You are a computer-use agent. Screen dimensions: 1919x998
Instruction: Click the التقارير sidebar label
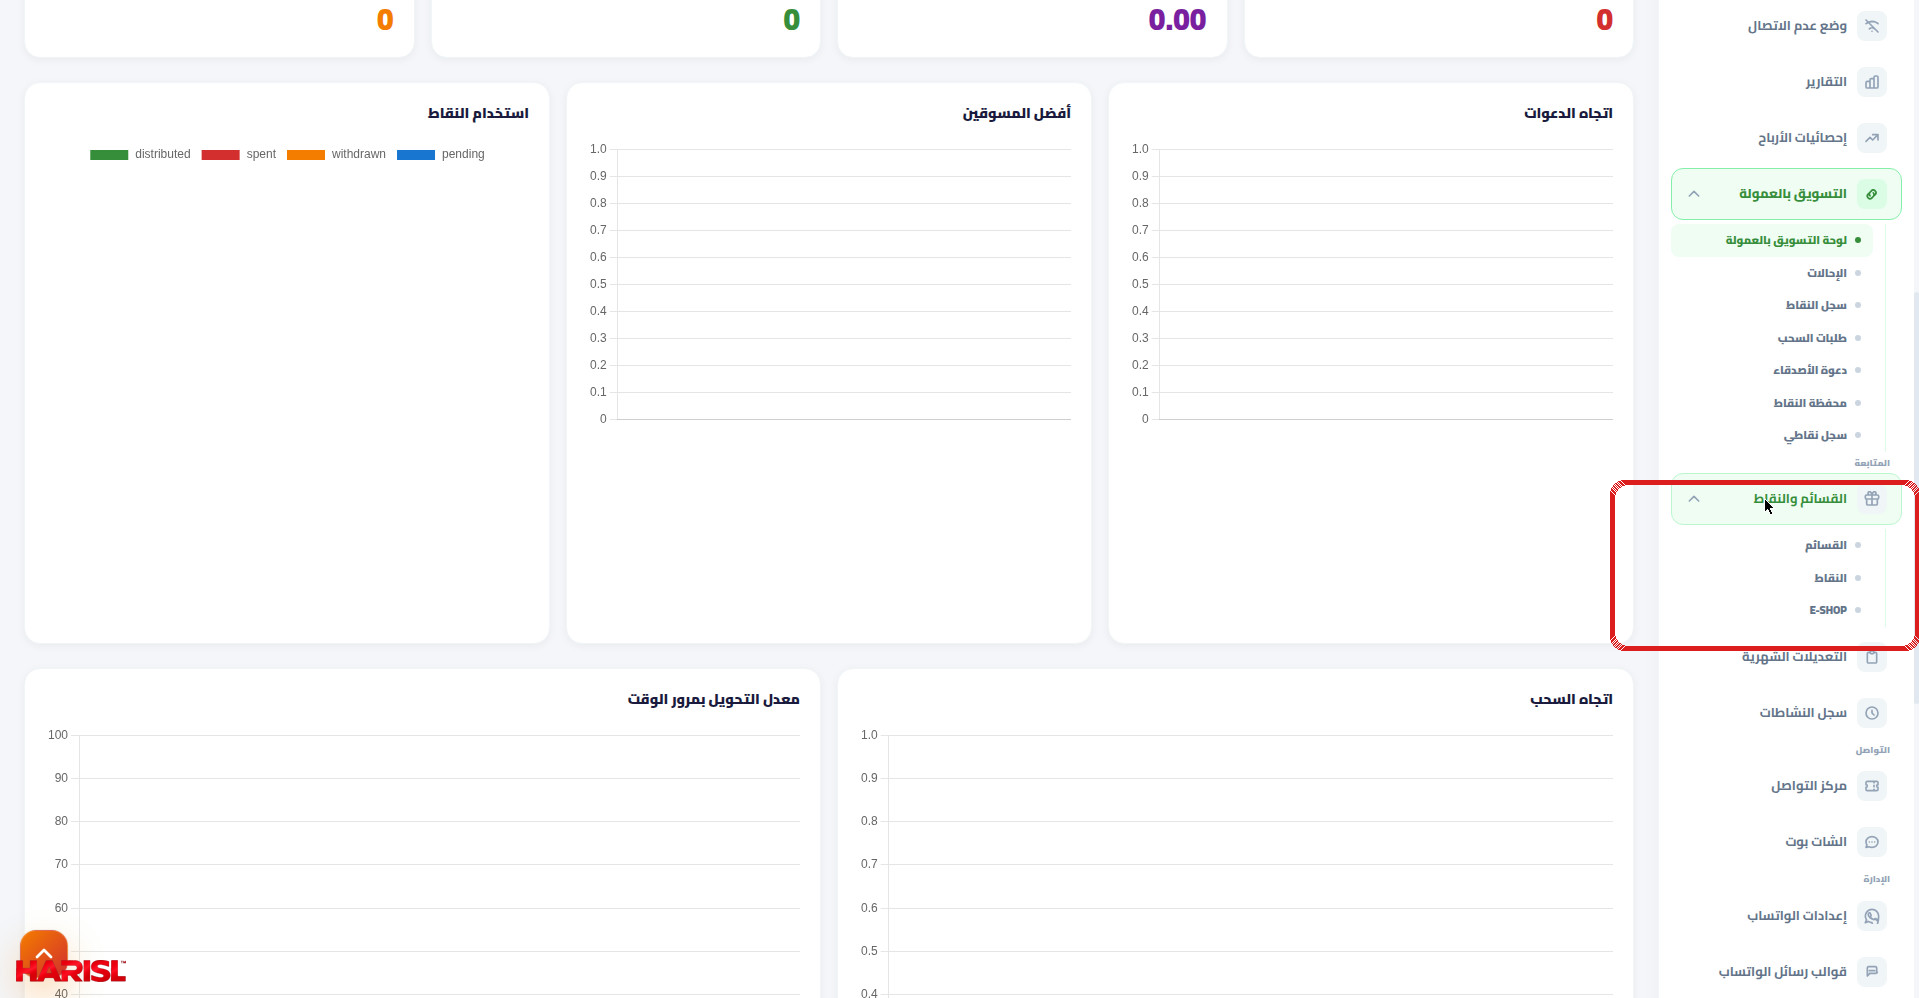tap(1826, 82)
